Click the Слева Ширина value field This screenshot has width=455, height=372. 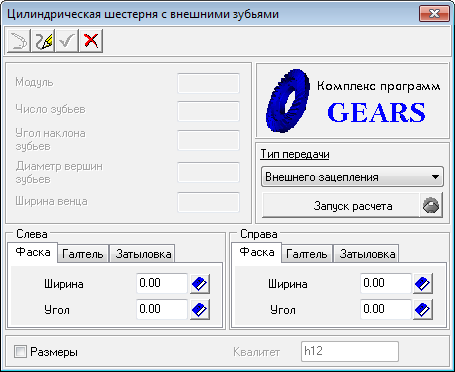[x=162, y=283]
